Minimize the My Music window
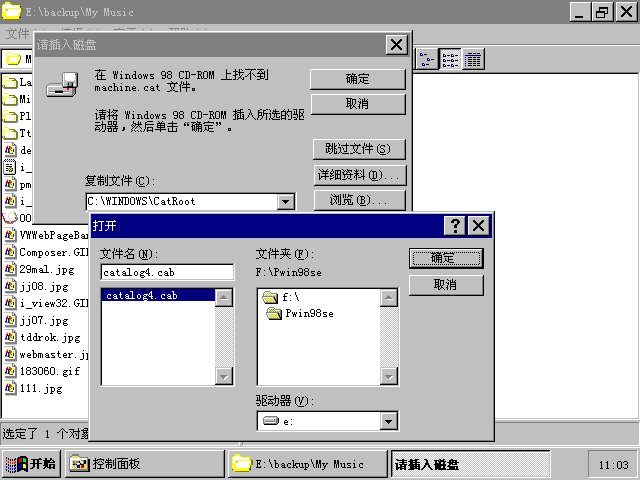Image resolution: width=640 pixels, height=480 pixels. (580, 12)
